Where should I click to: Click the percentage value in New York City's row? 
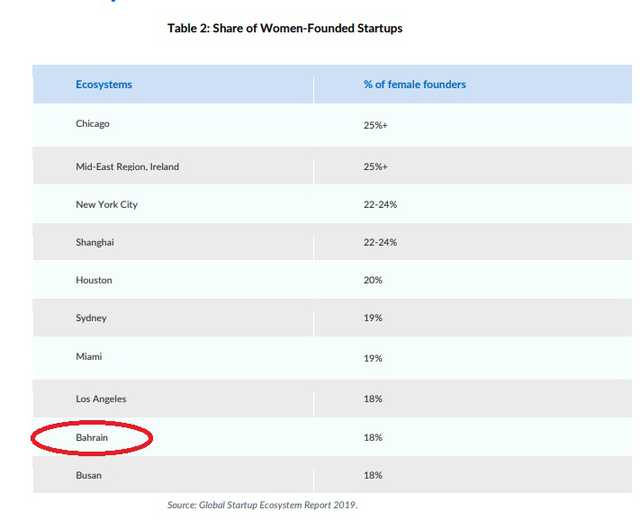click(x=380, y=205)
